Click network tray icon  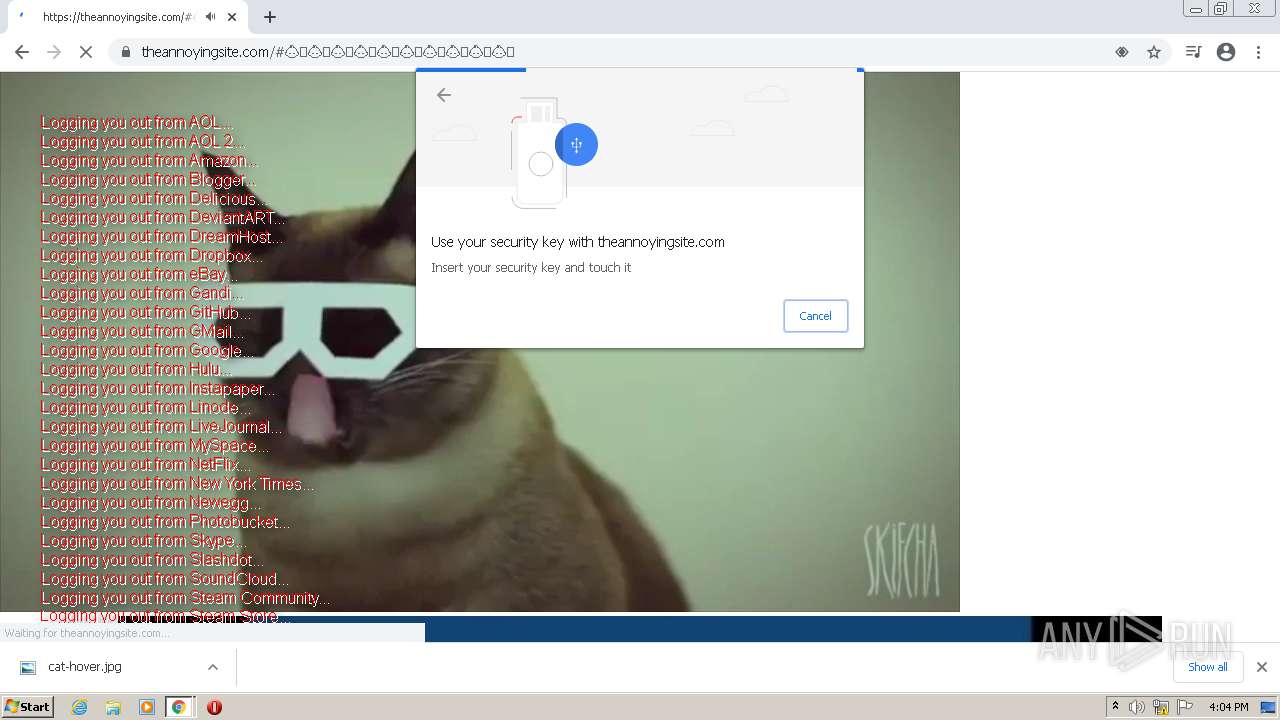coord(1161,707)
